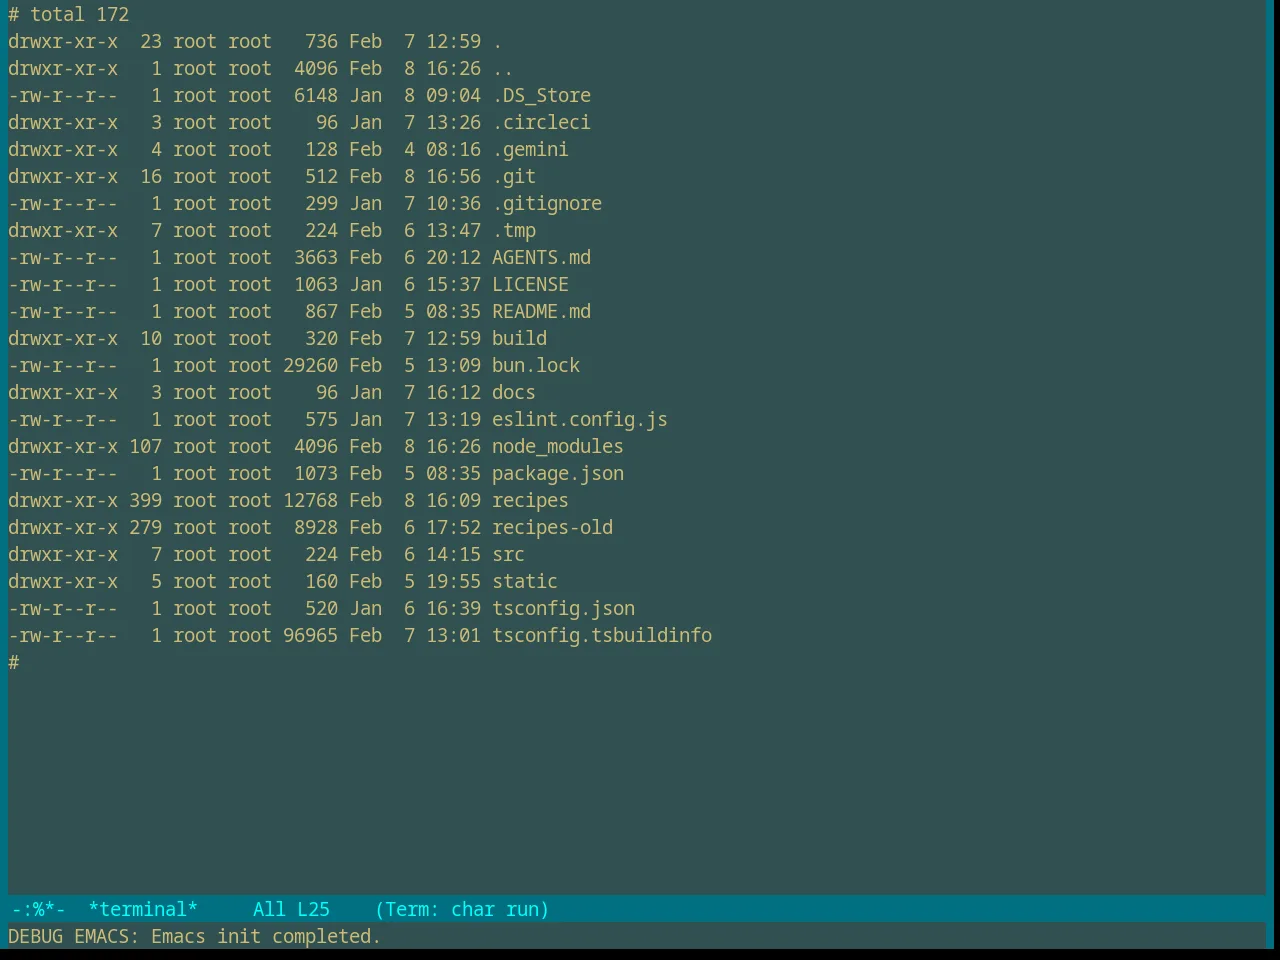Image resolution: width=1280 pixels, height=960 pixels.
Task: Select the tsconfig.tsbuildinfo file entry
Action: (602, 635)
